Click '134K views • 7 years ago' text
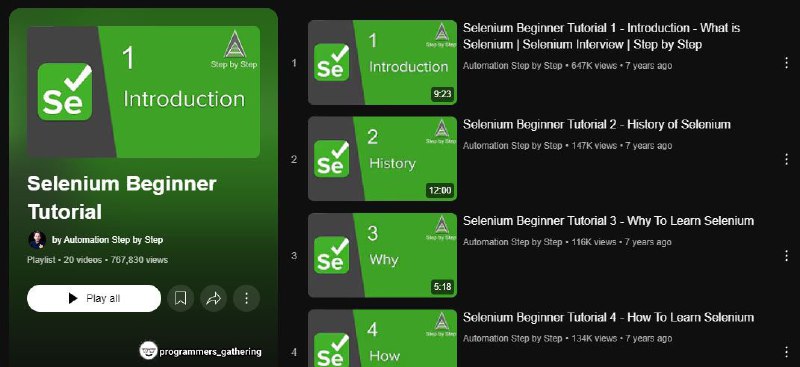Screen dimensions: 800x367 click(x=621, y=338)
